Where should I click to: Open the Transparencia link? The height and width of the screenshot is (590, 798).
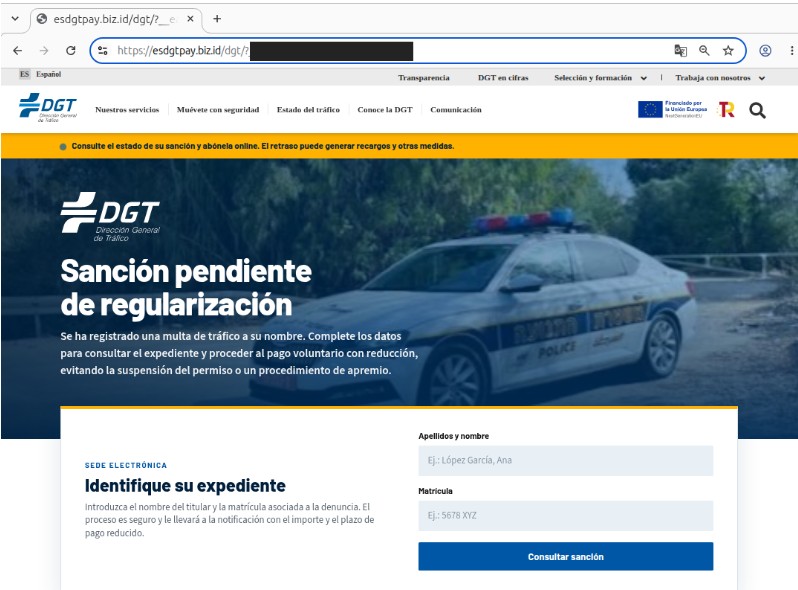[x=424, y=78]
